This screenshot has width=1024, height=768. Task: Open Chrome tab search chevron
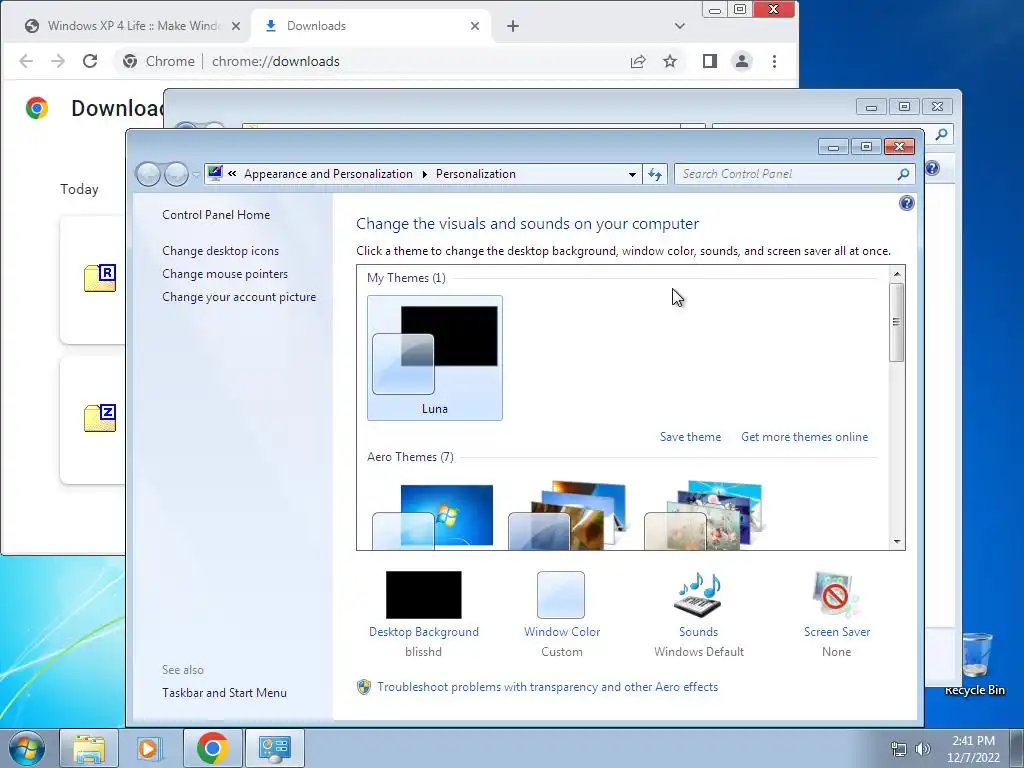pyautogui.click(x=680, y=26)
